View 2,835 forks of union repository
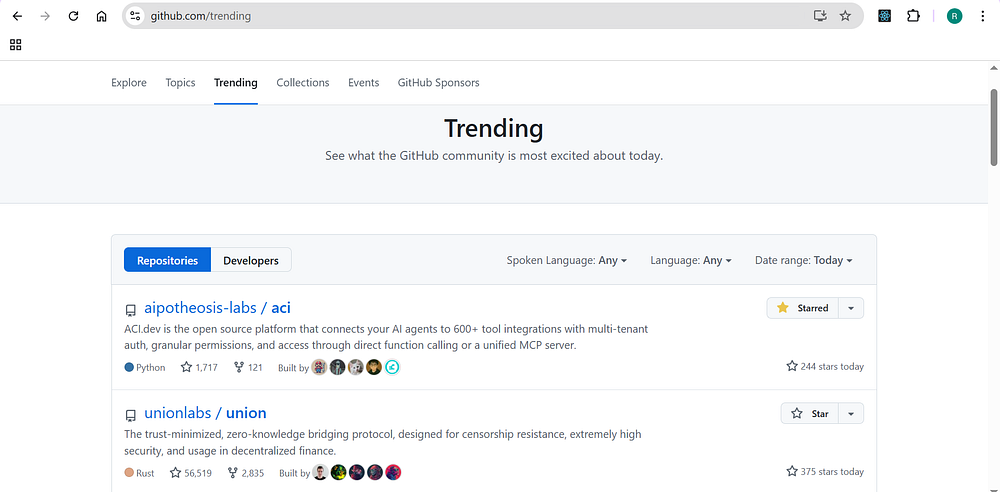 pyautogui.click(x=246, y=473)
